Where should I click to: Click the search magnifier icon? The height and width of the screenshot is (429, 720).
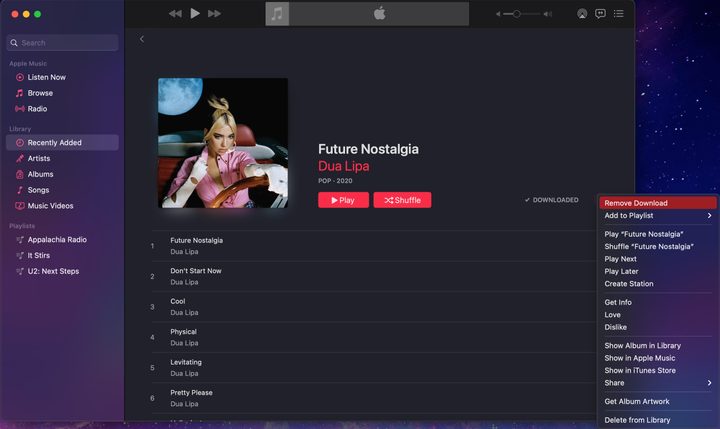pyautogui.click(x=14, y=43)
